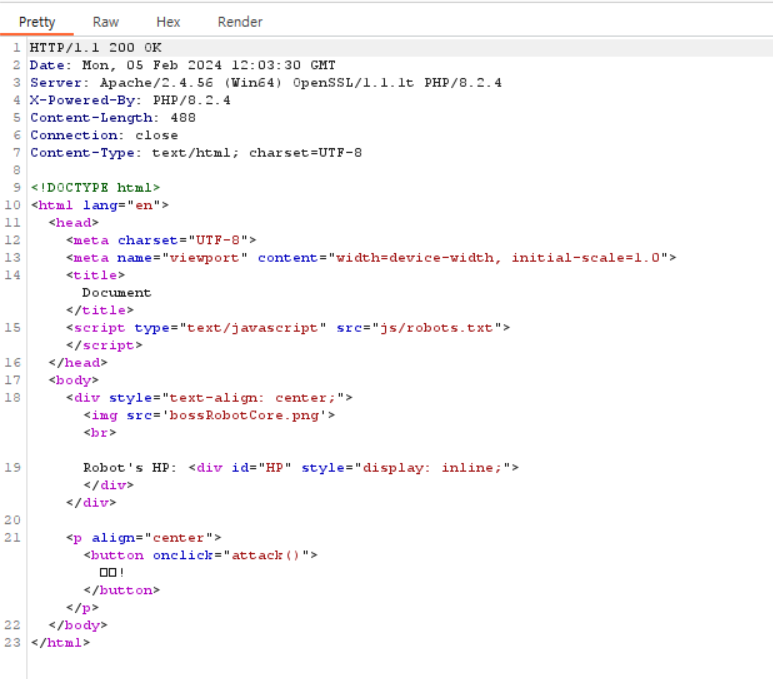Click the opening <head> tag

point(73,223)
